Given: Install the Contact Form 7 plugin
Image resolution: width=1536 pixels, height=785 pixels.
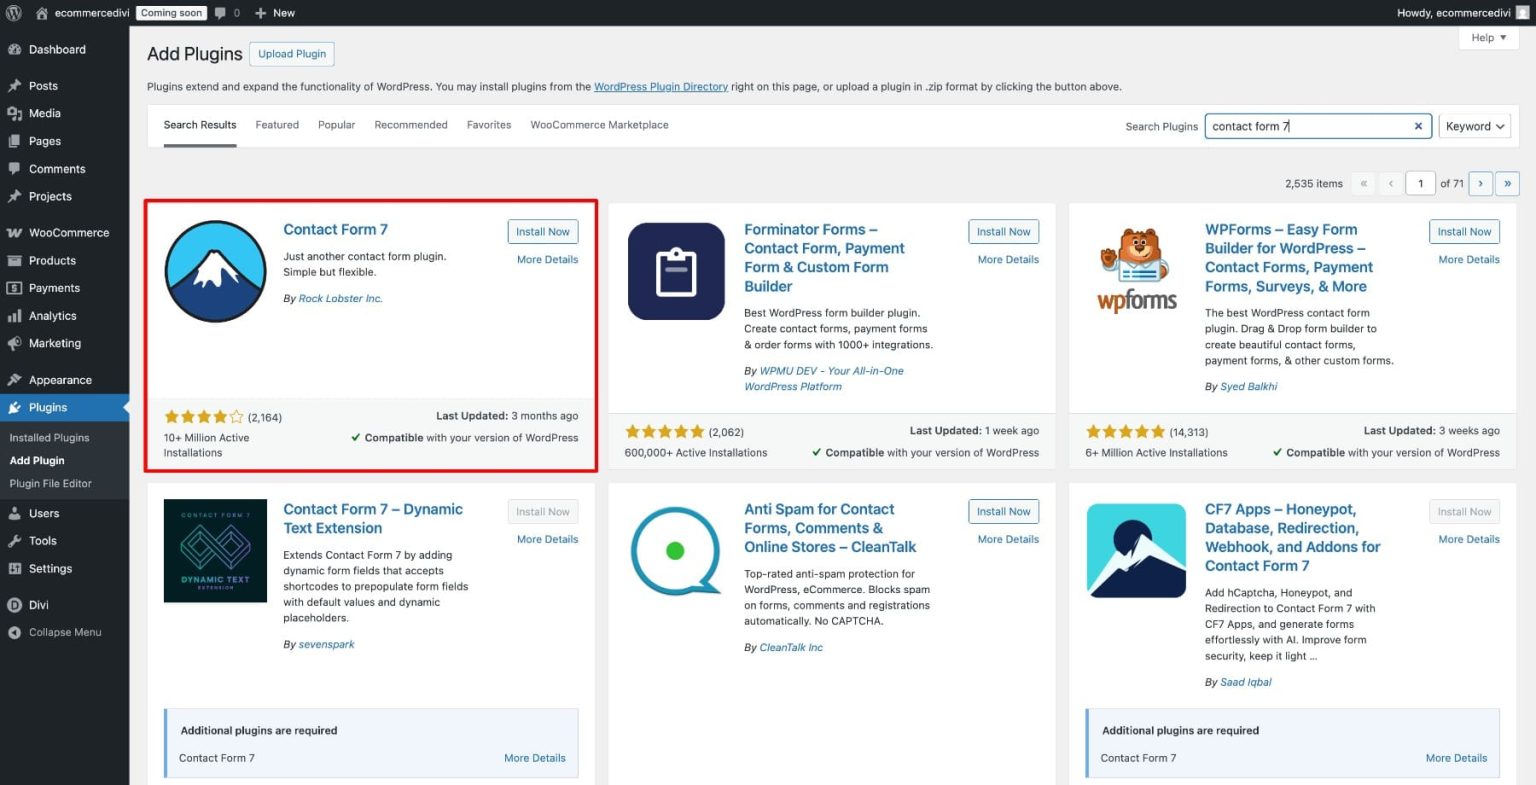Looking at the screenshot, I should (543, 232).
